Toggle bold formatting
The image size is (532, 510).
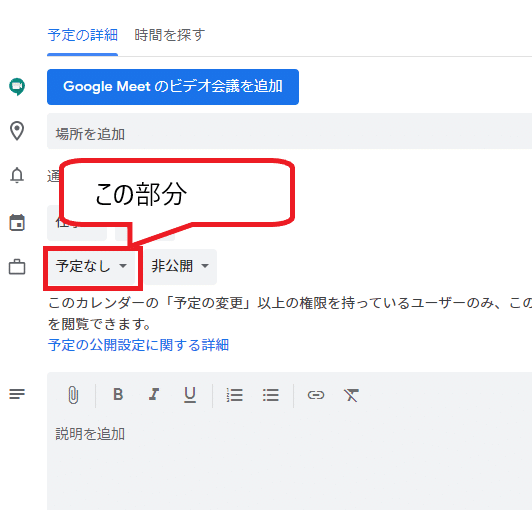[x=118, y=395]
